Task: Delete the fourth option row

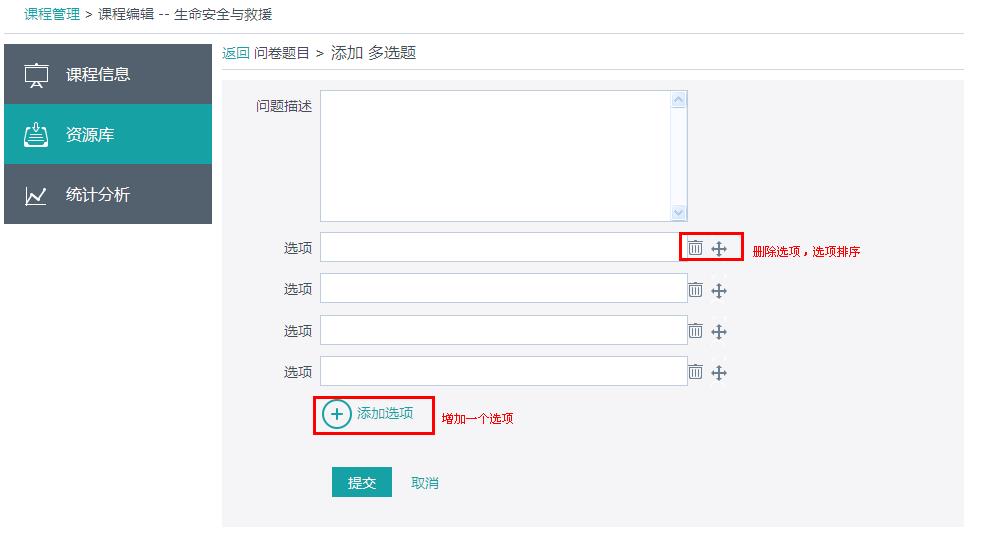Action: tap(695, 372)
